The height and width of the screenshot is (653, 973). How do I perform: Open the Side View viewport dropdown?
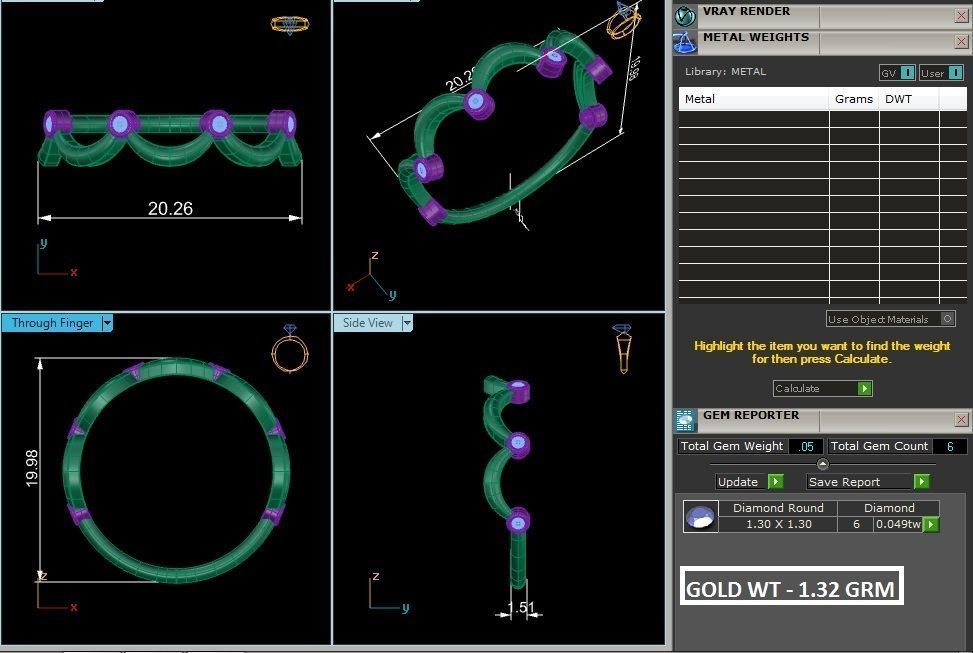click(x=407, y=323)
